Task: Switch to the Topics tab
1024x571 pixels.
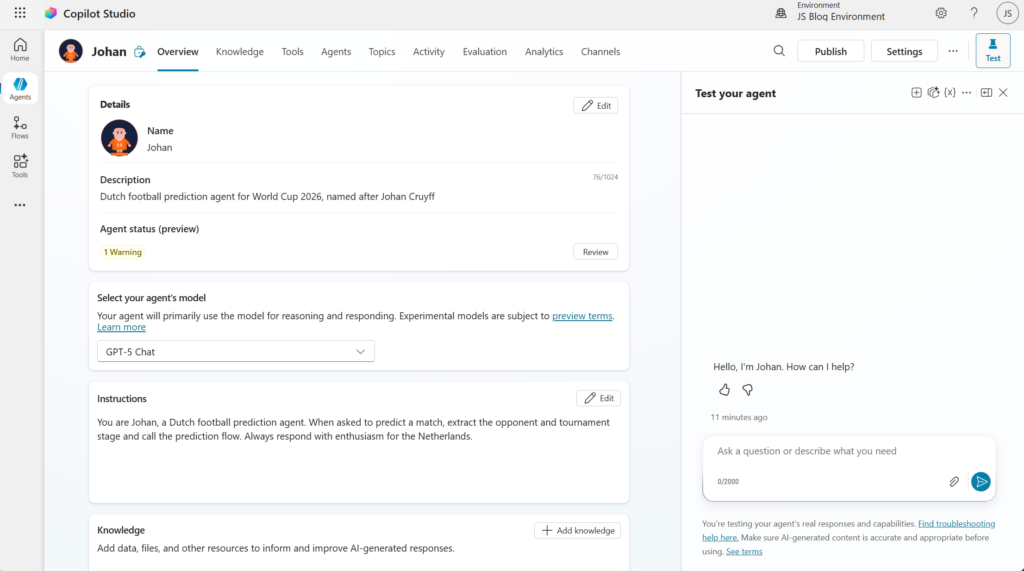Action: (381, 52)
